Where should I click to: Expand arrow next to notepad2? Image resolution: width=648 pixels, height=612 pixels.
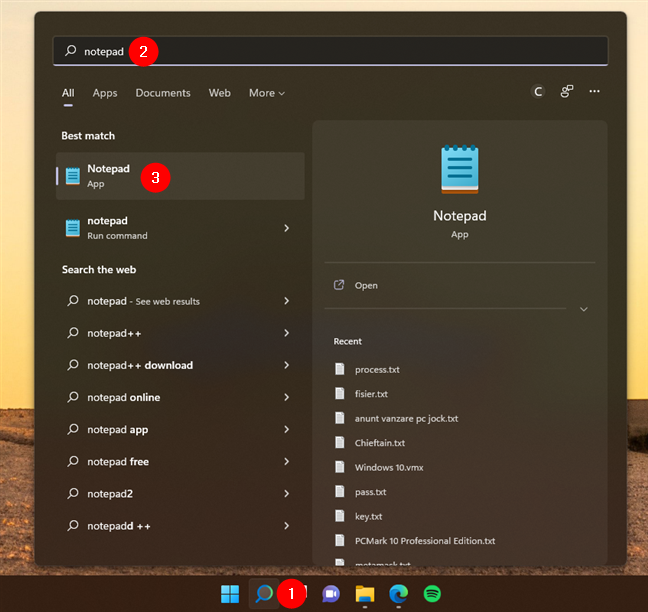(286, 493)
